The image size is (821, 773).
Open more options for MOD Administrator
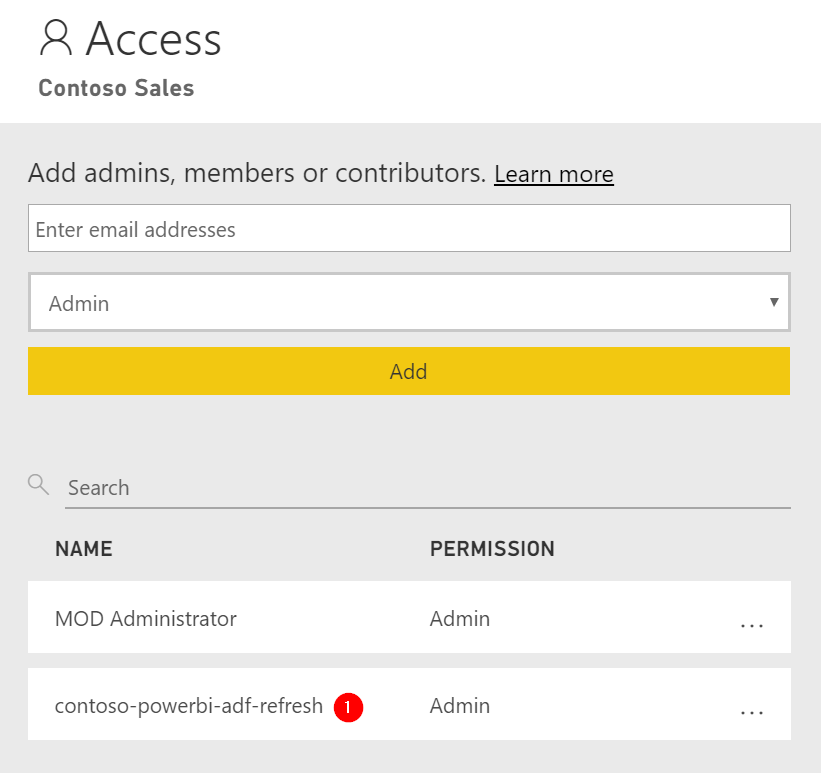(752, 625)
